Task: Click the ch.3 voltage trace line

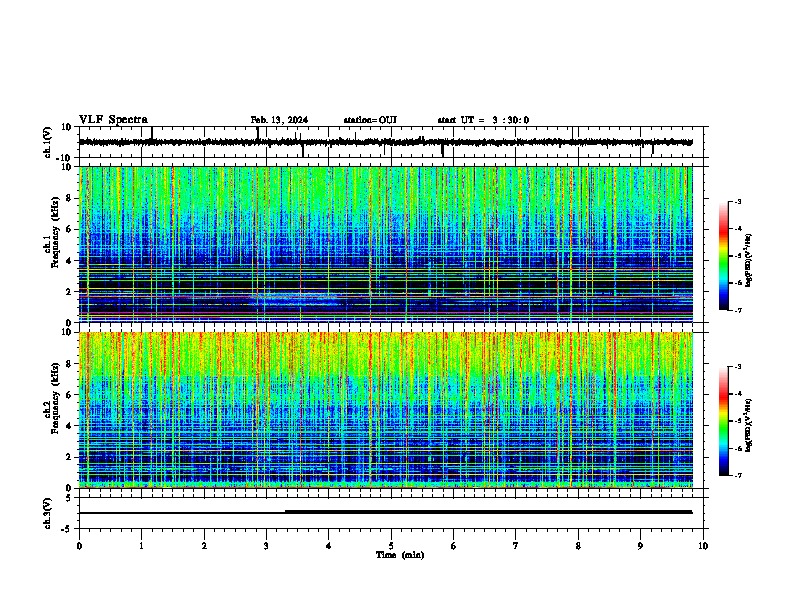Action: [385, 512]
